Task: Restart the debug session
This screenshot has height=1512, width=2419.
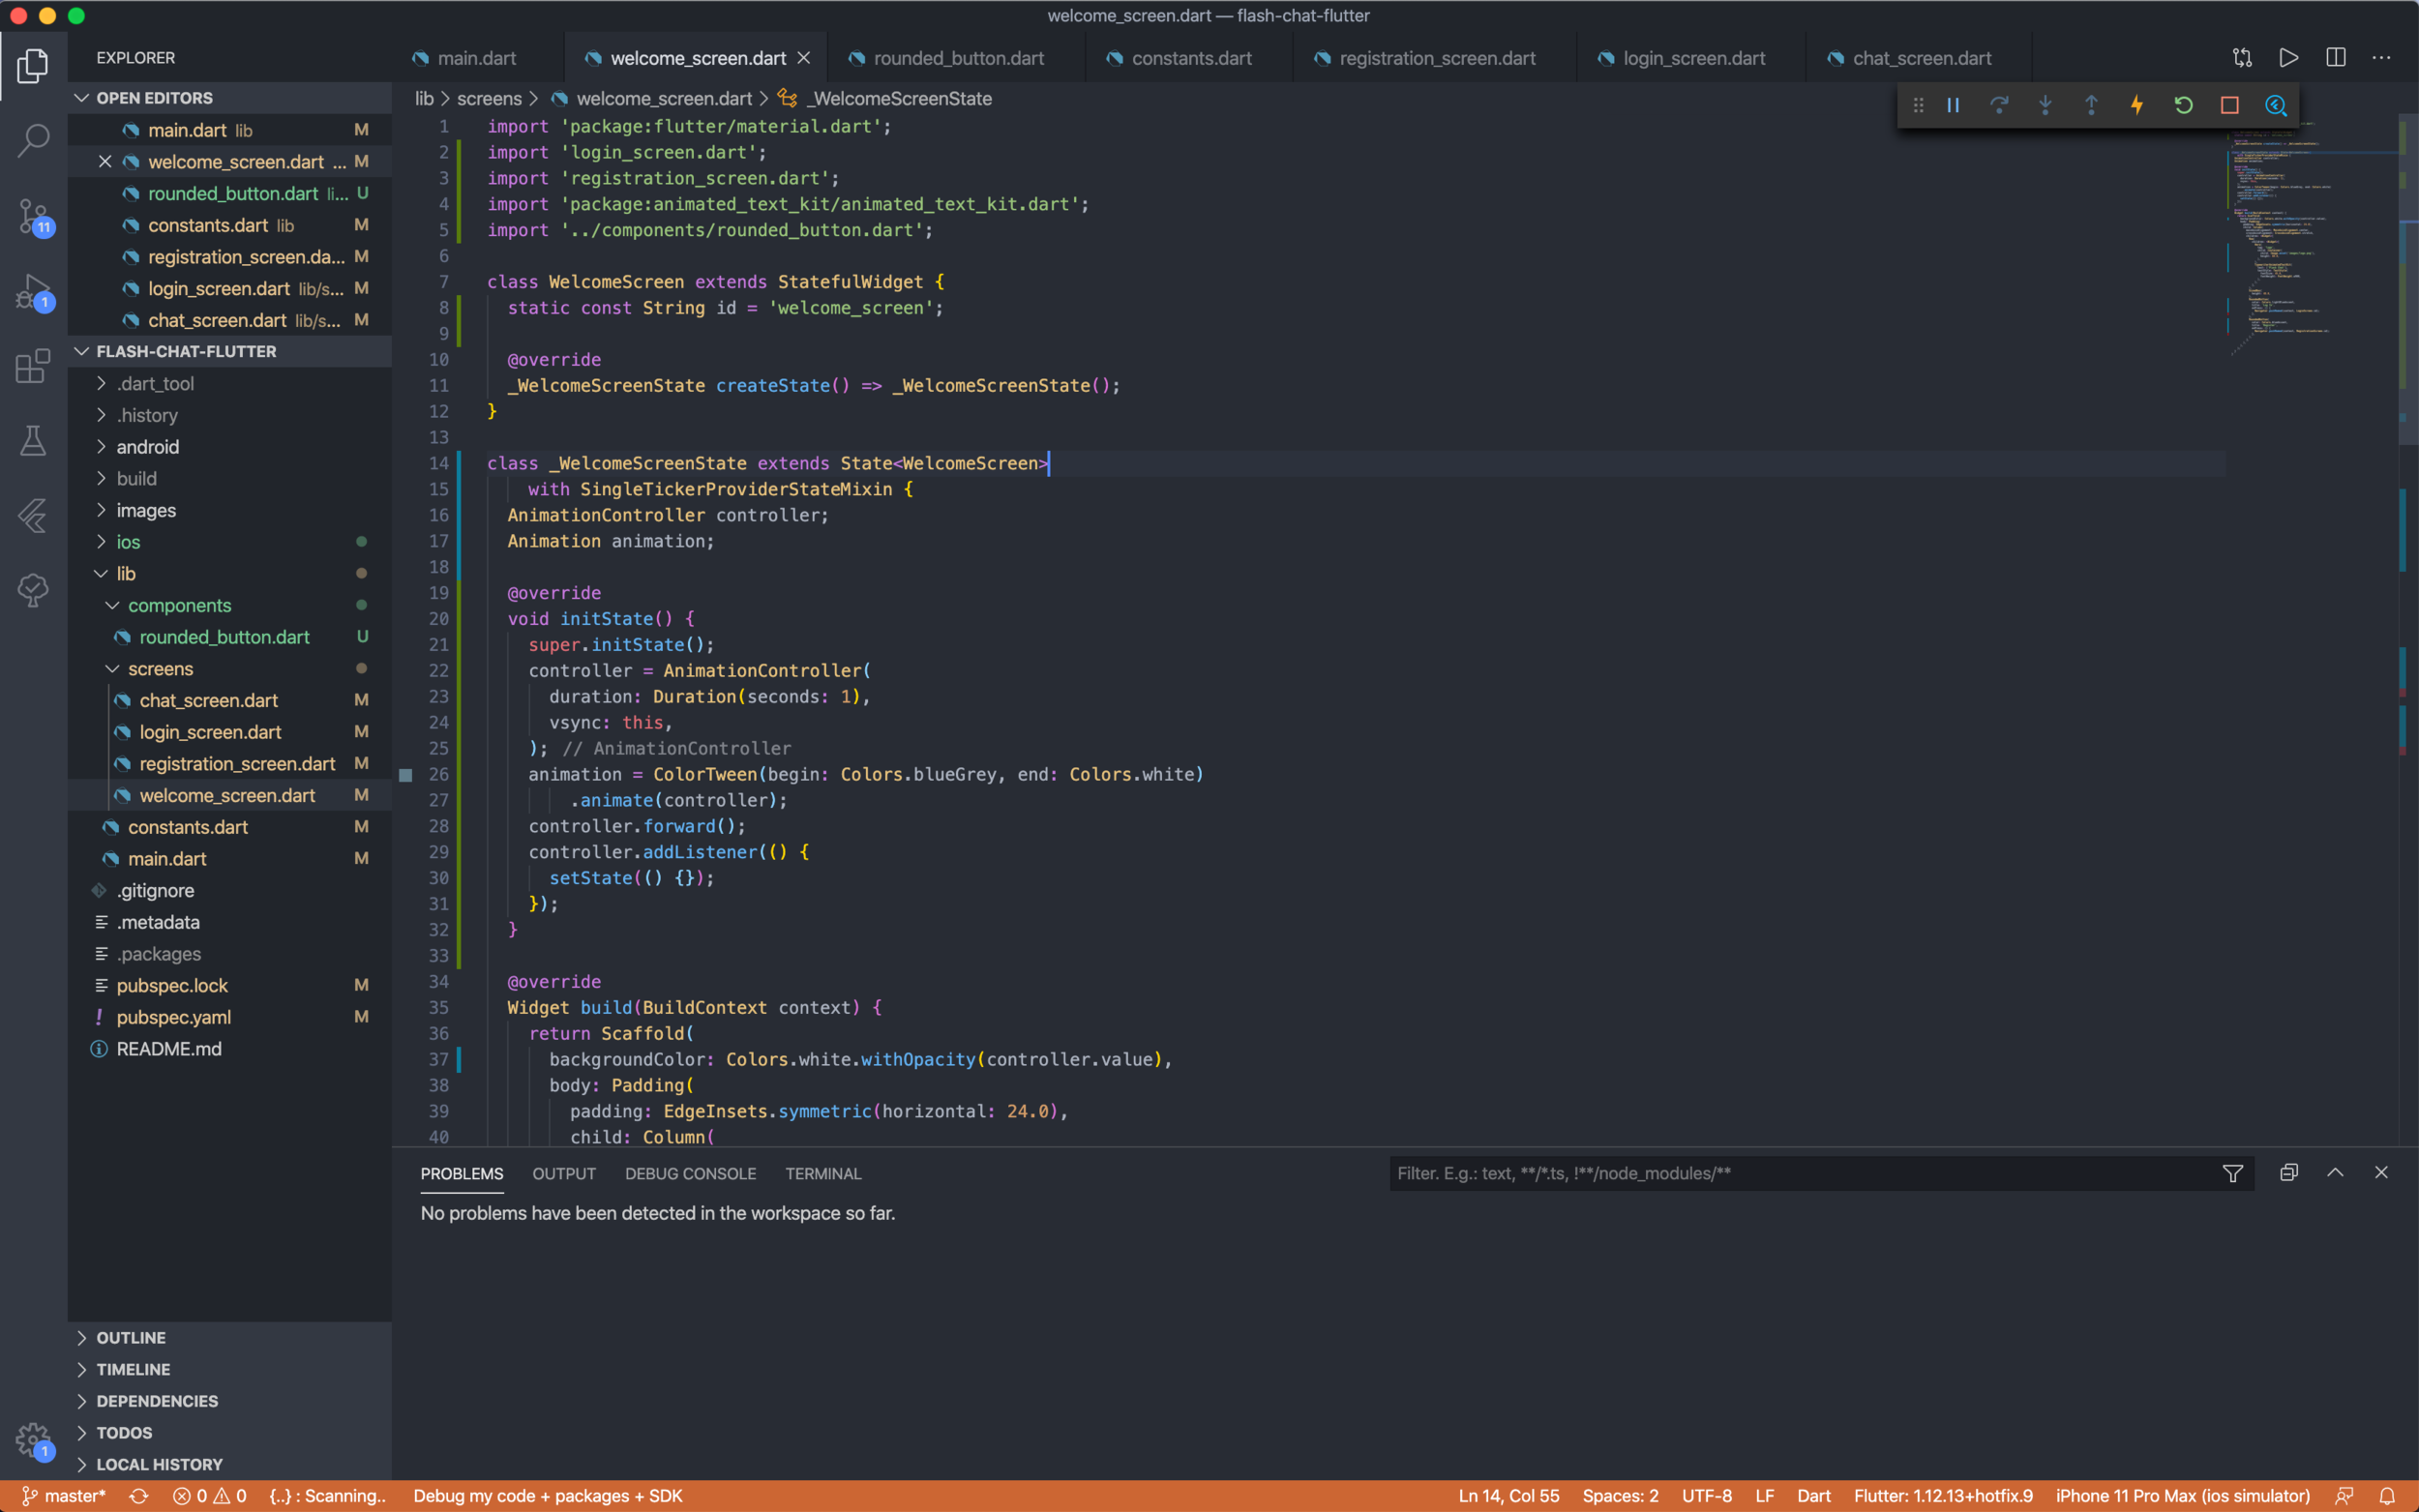Action: pos(2182,105)
